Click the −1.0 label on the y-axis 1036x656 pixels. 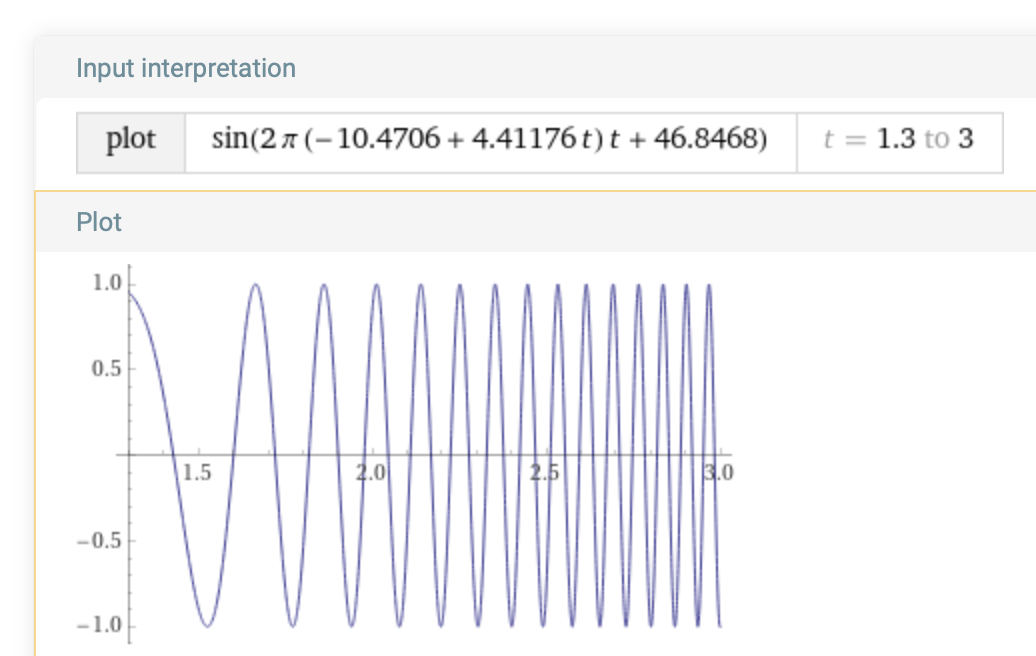click(x=101, y=626)
